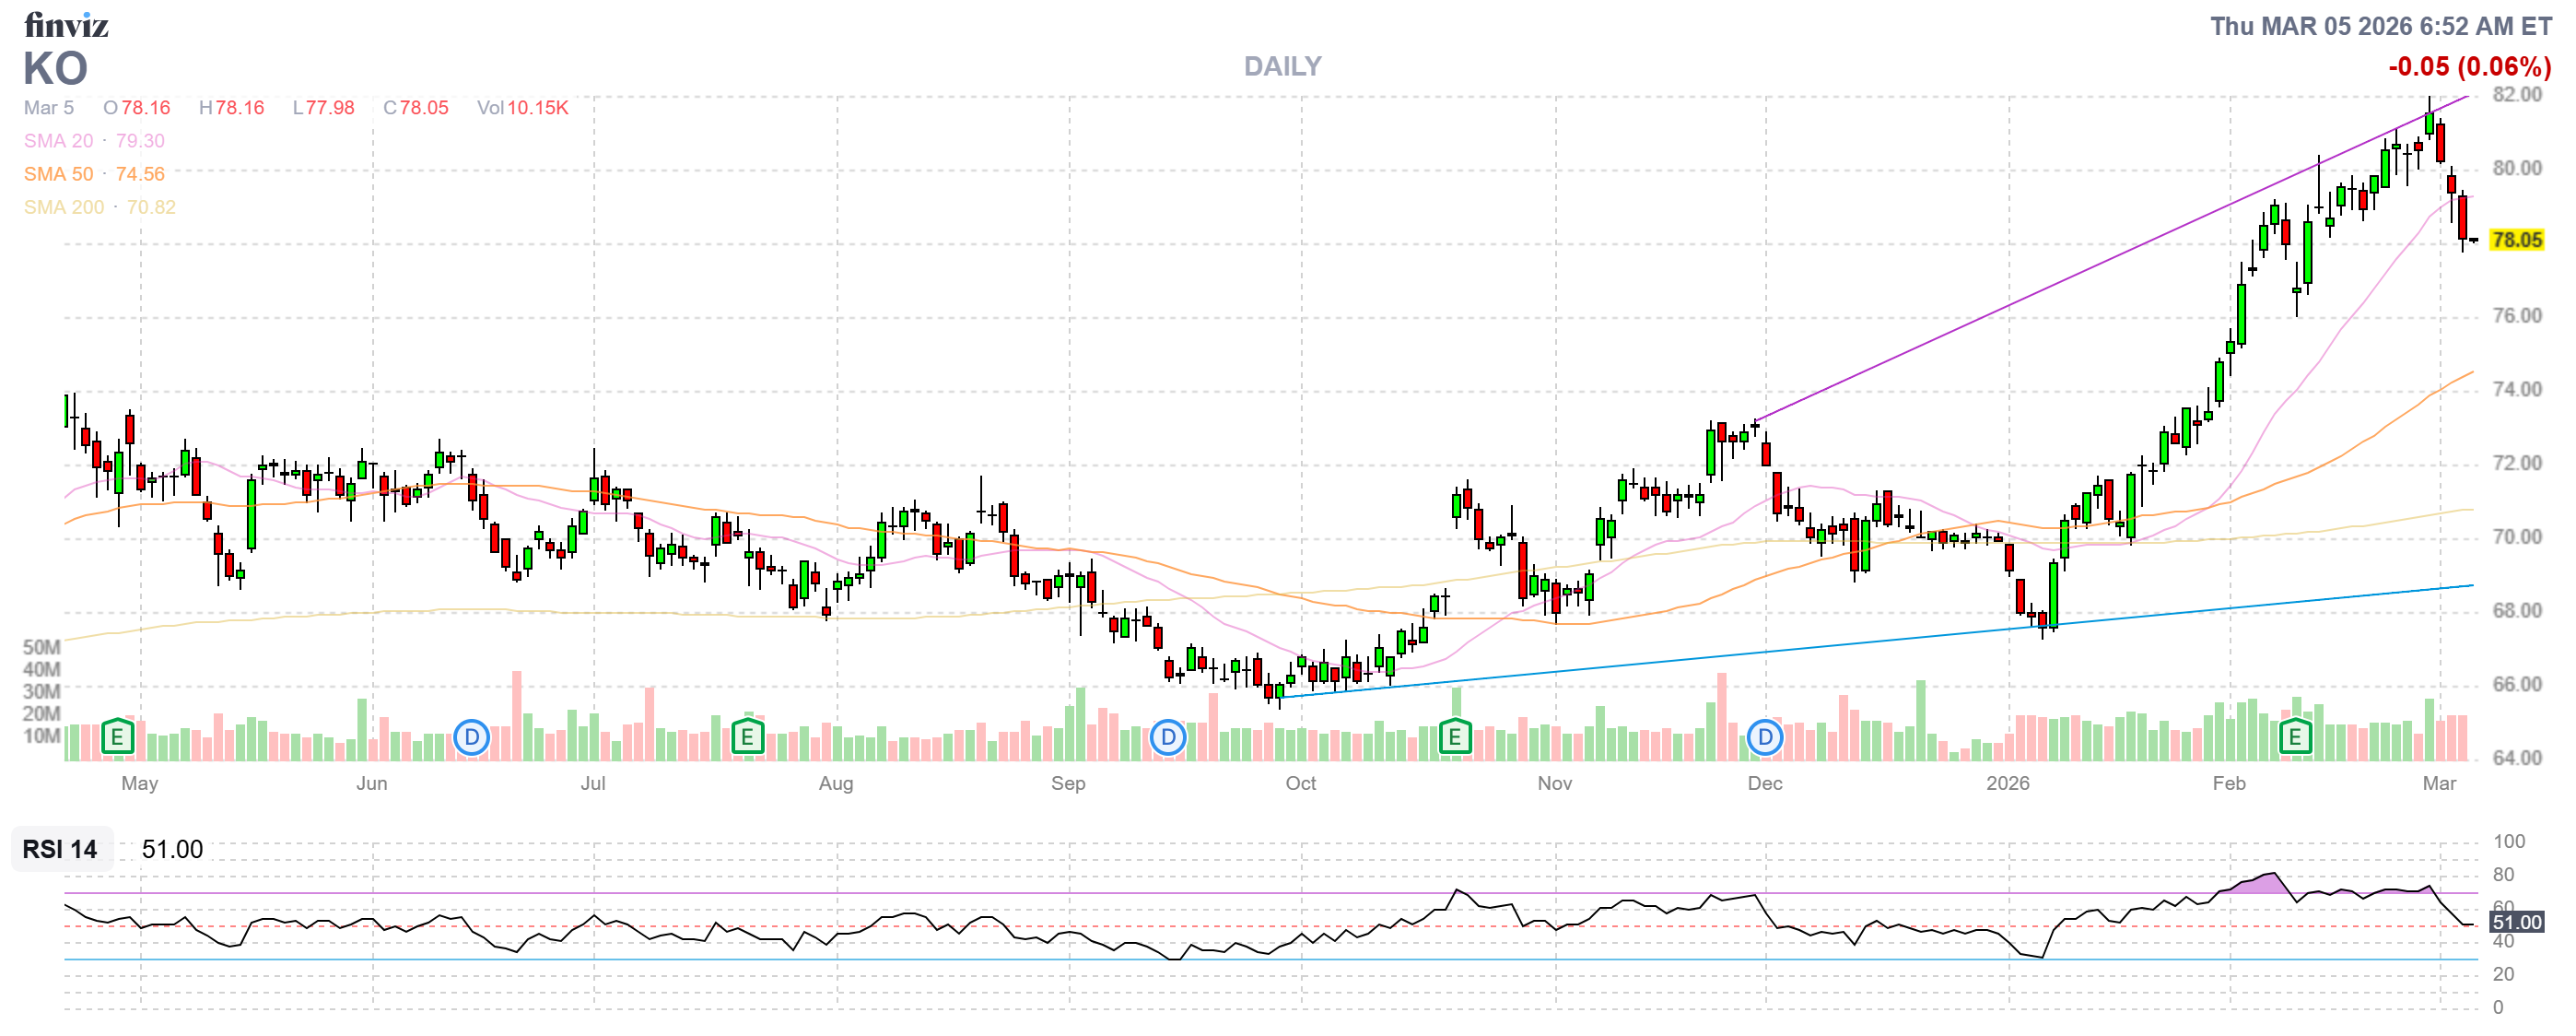
Task: Click the earnings E marker in late July
Action: 747,738
